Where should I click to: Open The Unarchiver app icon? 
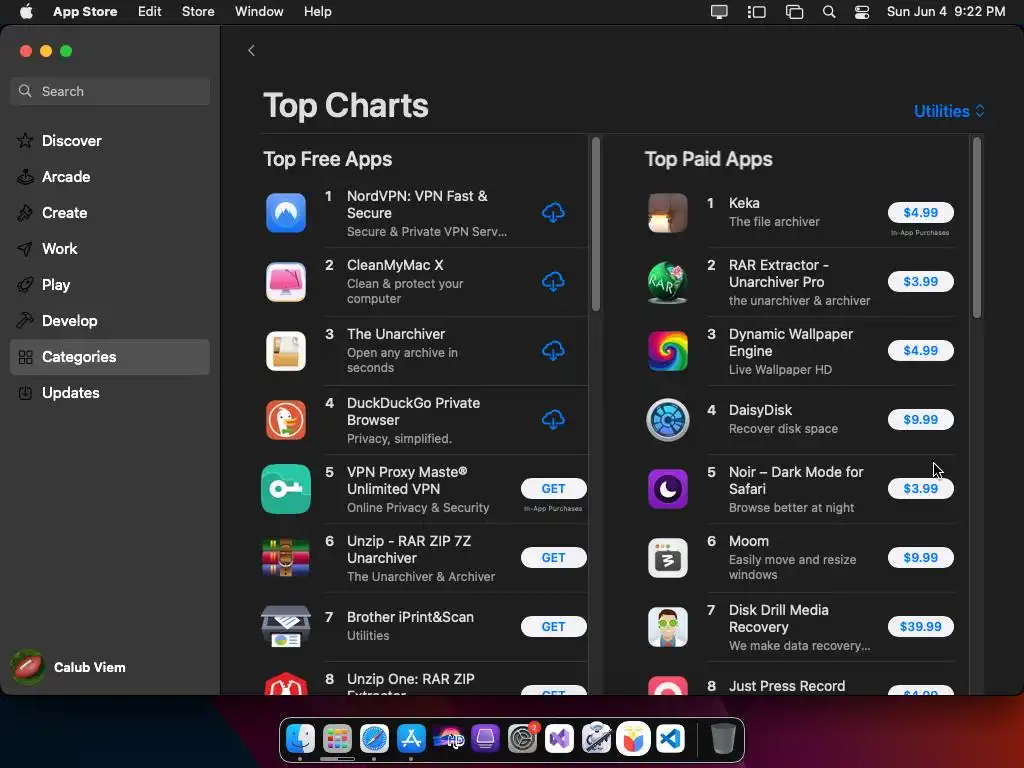[x=286, y=351]
